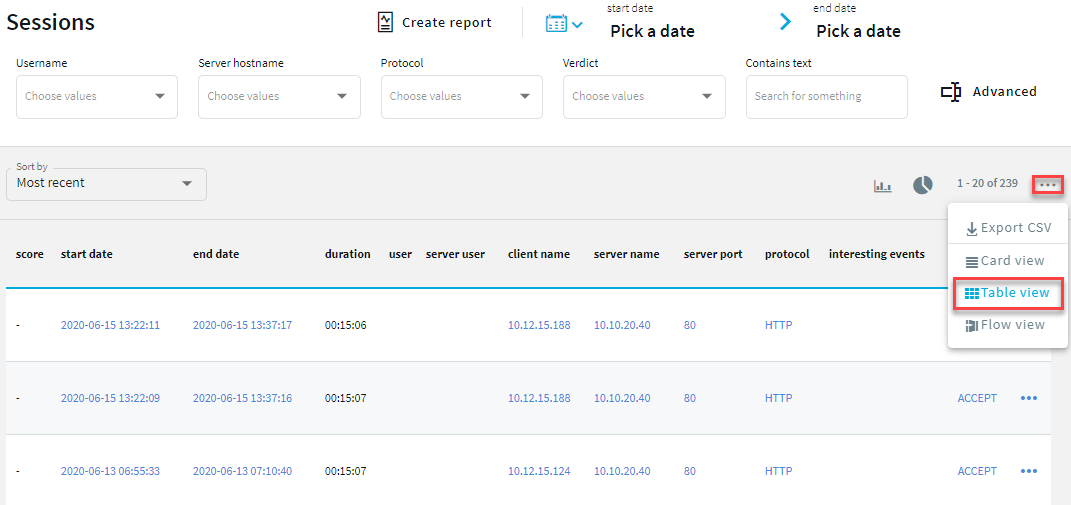
Task: Change the Sort by Most recent dropdown
Action: [106, 184]
